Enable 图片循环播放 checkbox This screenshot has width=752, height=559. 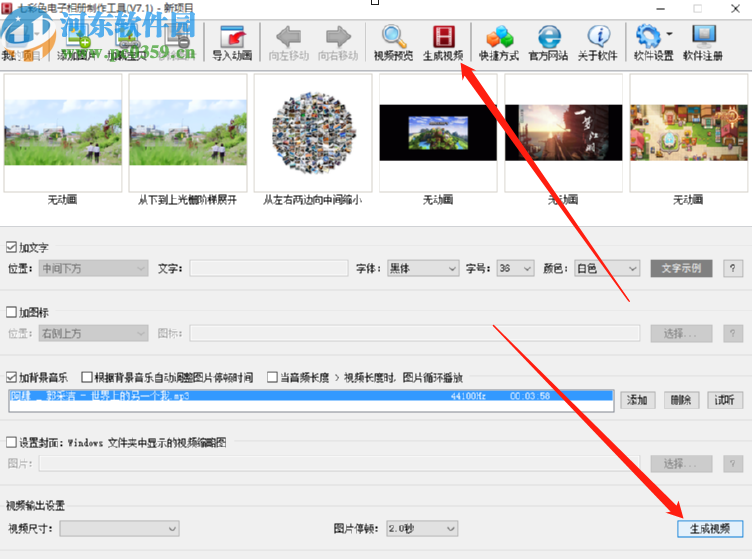click(x=272, y=377)
